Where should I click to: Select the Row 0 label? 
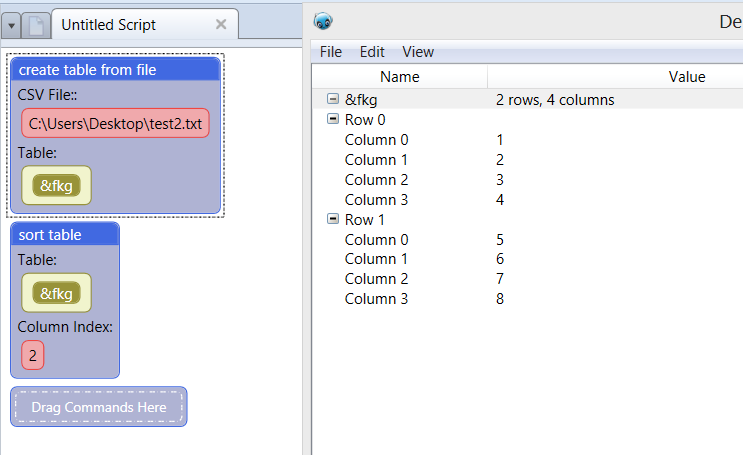[365, 120]
